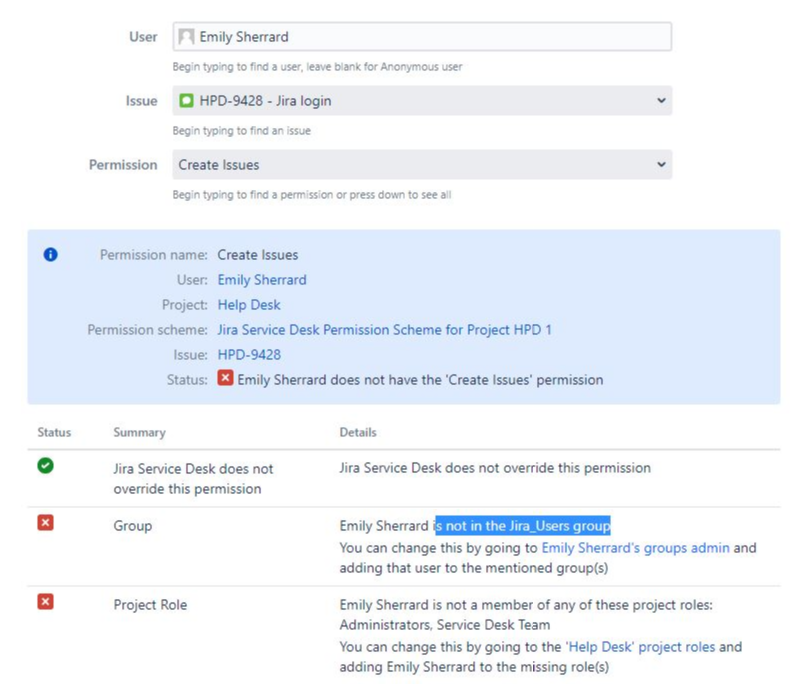Viewport: 792px width, 687px height.
Task: Click the User field label
Action: click(x=143, y=37)
